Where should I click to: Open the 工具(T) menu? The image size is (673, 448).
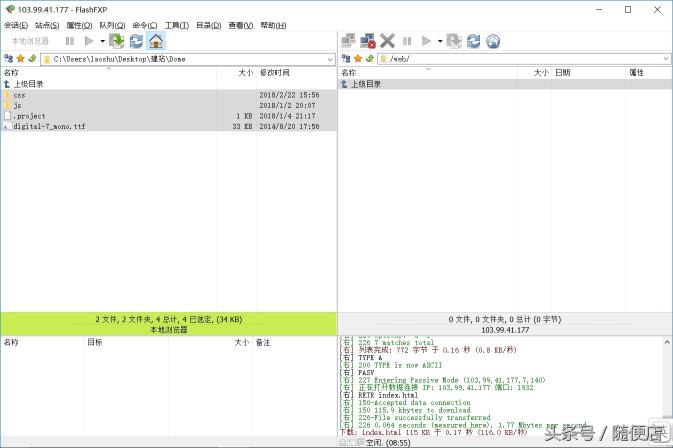(177, 25)
